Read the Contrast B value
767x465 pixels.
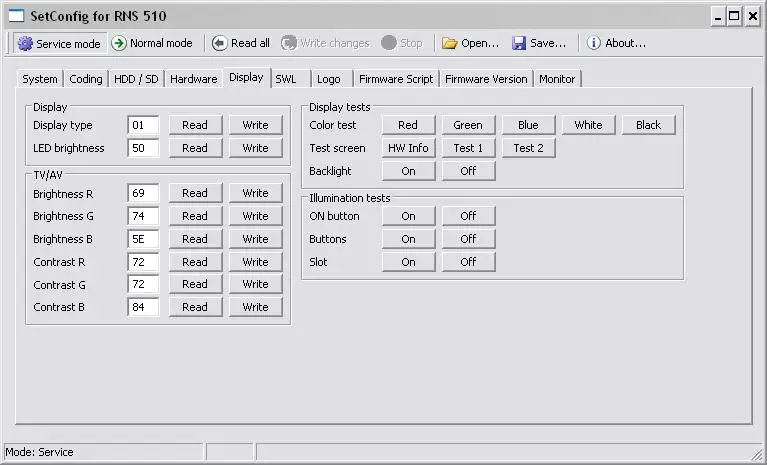pyautogui.click(x=195, y=307)
